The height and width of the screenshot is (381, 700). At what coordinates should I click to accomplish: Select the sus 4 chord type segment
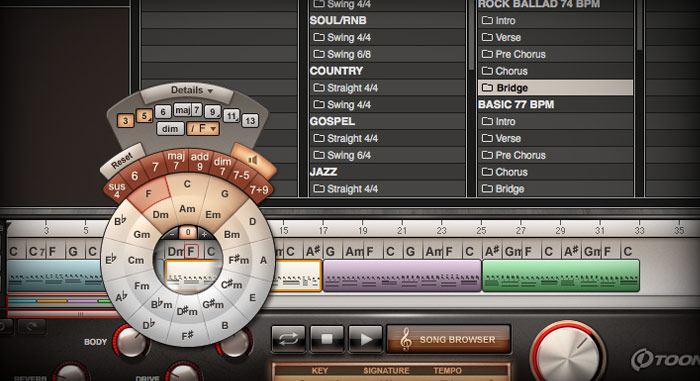point(117,190)
